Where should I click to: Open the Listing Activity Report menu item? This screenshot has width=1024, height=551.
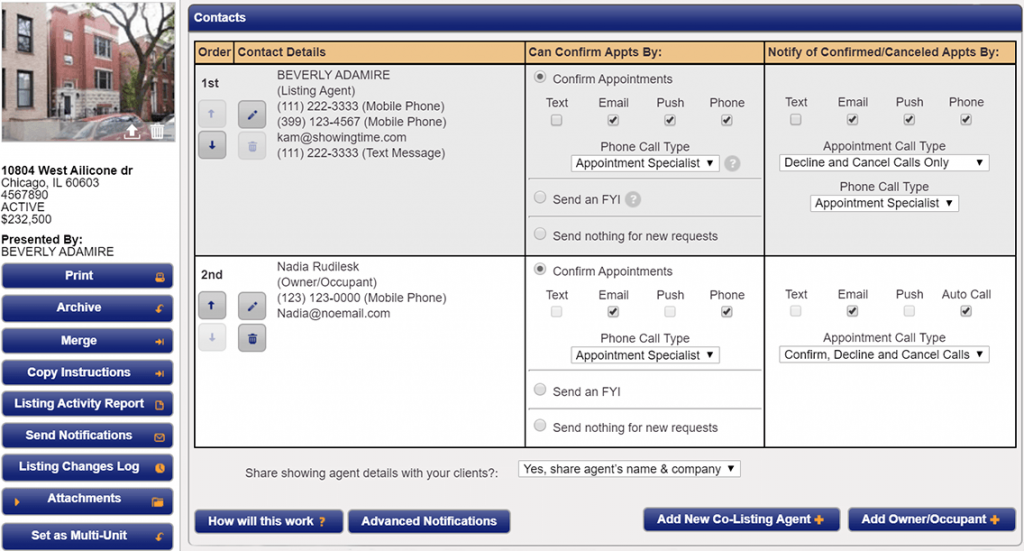[87, 404]
